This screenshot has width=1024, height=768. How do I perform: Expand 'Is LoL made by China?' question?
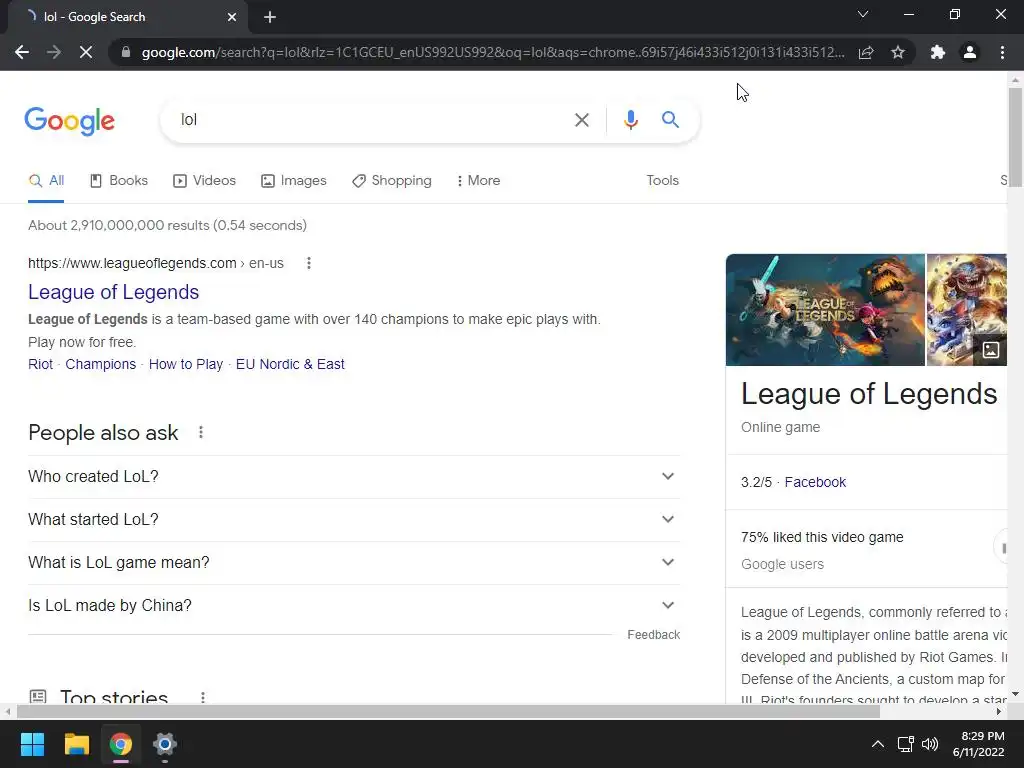pos(354,606)
